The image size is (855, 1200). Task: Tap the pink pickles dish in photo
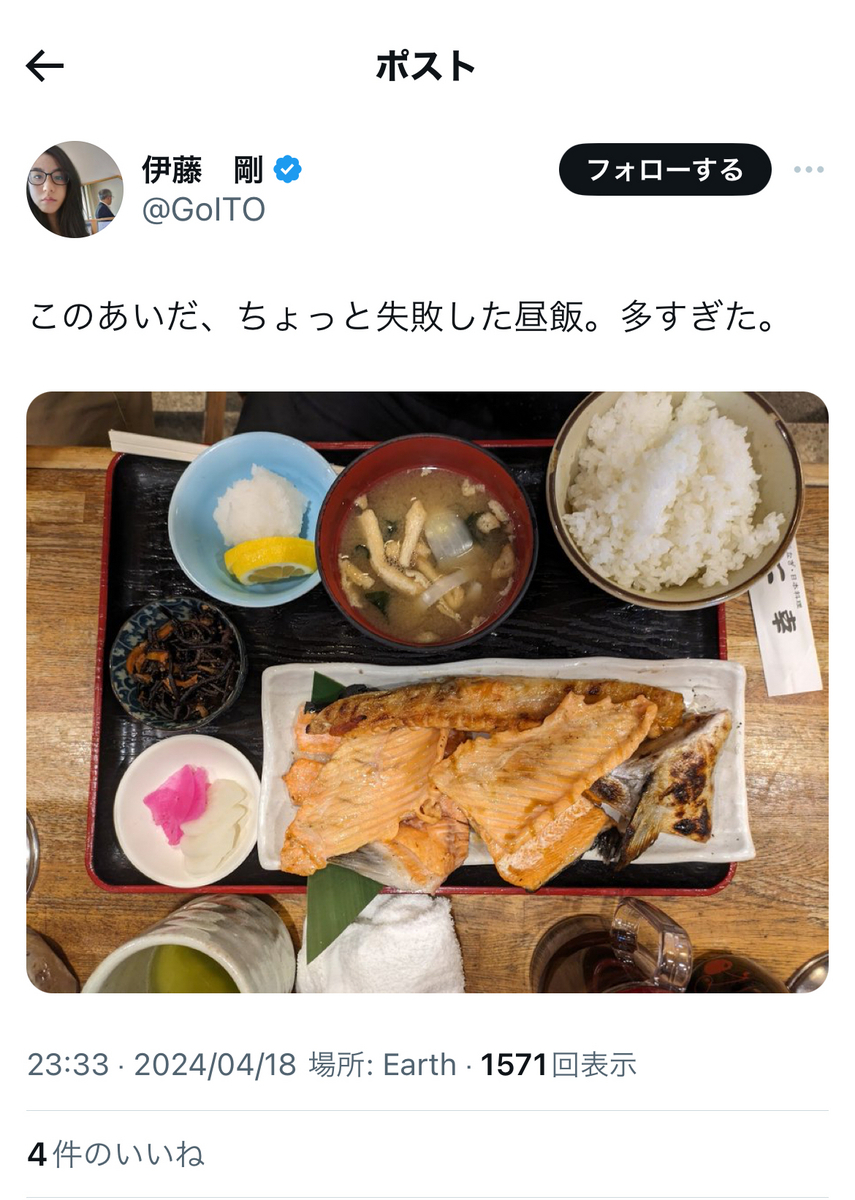tap(187, 810)
